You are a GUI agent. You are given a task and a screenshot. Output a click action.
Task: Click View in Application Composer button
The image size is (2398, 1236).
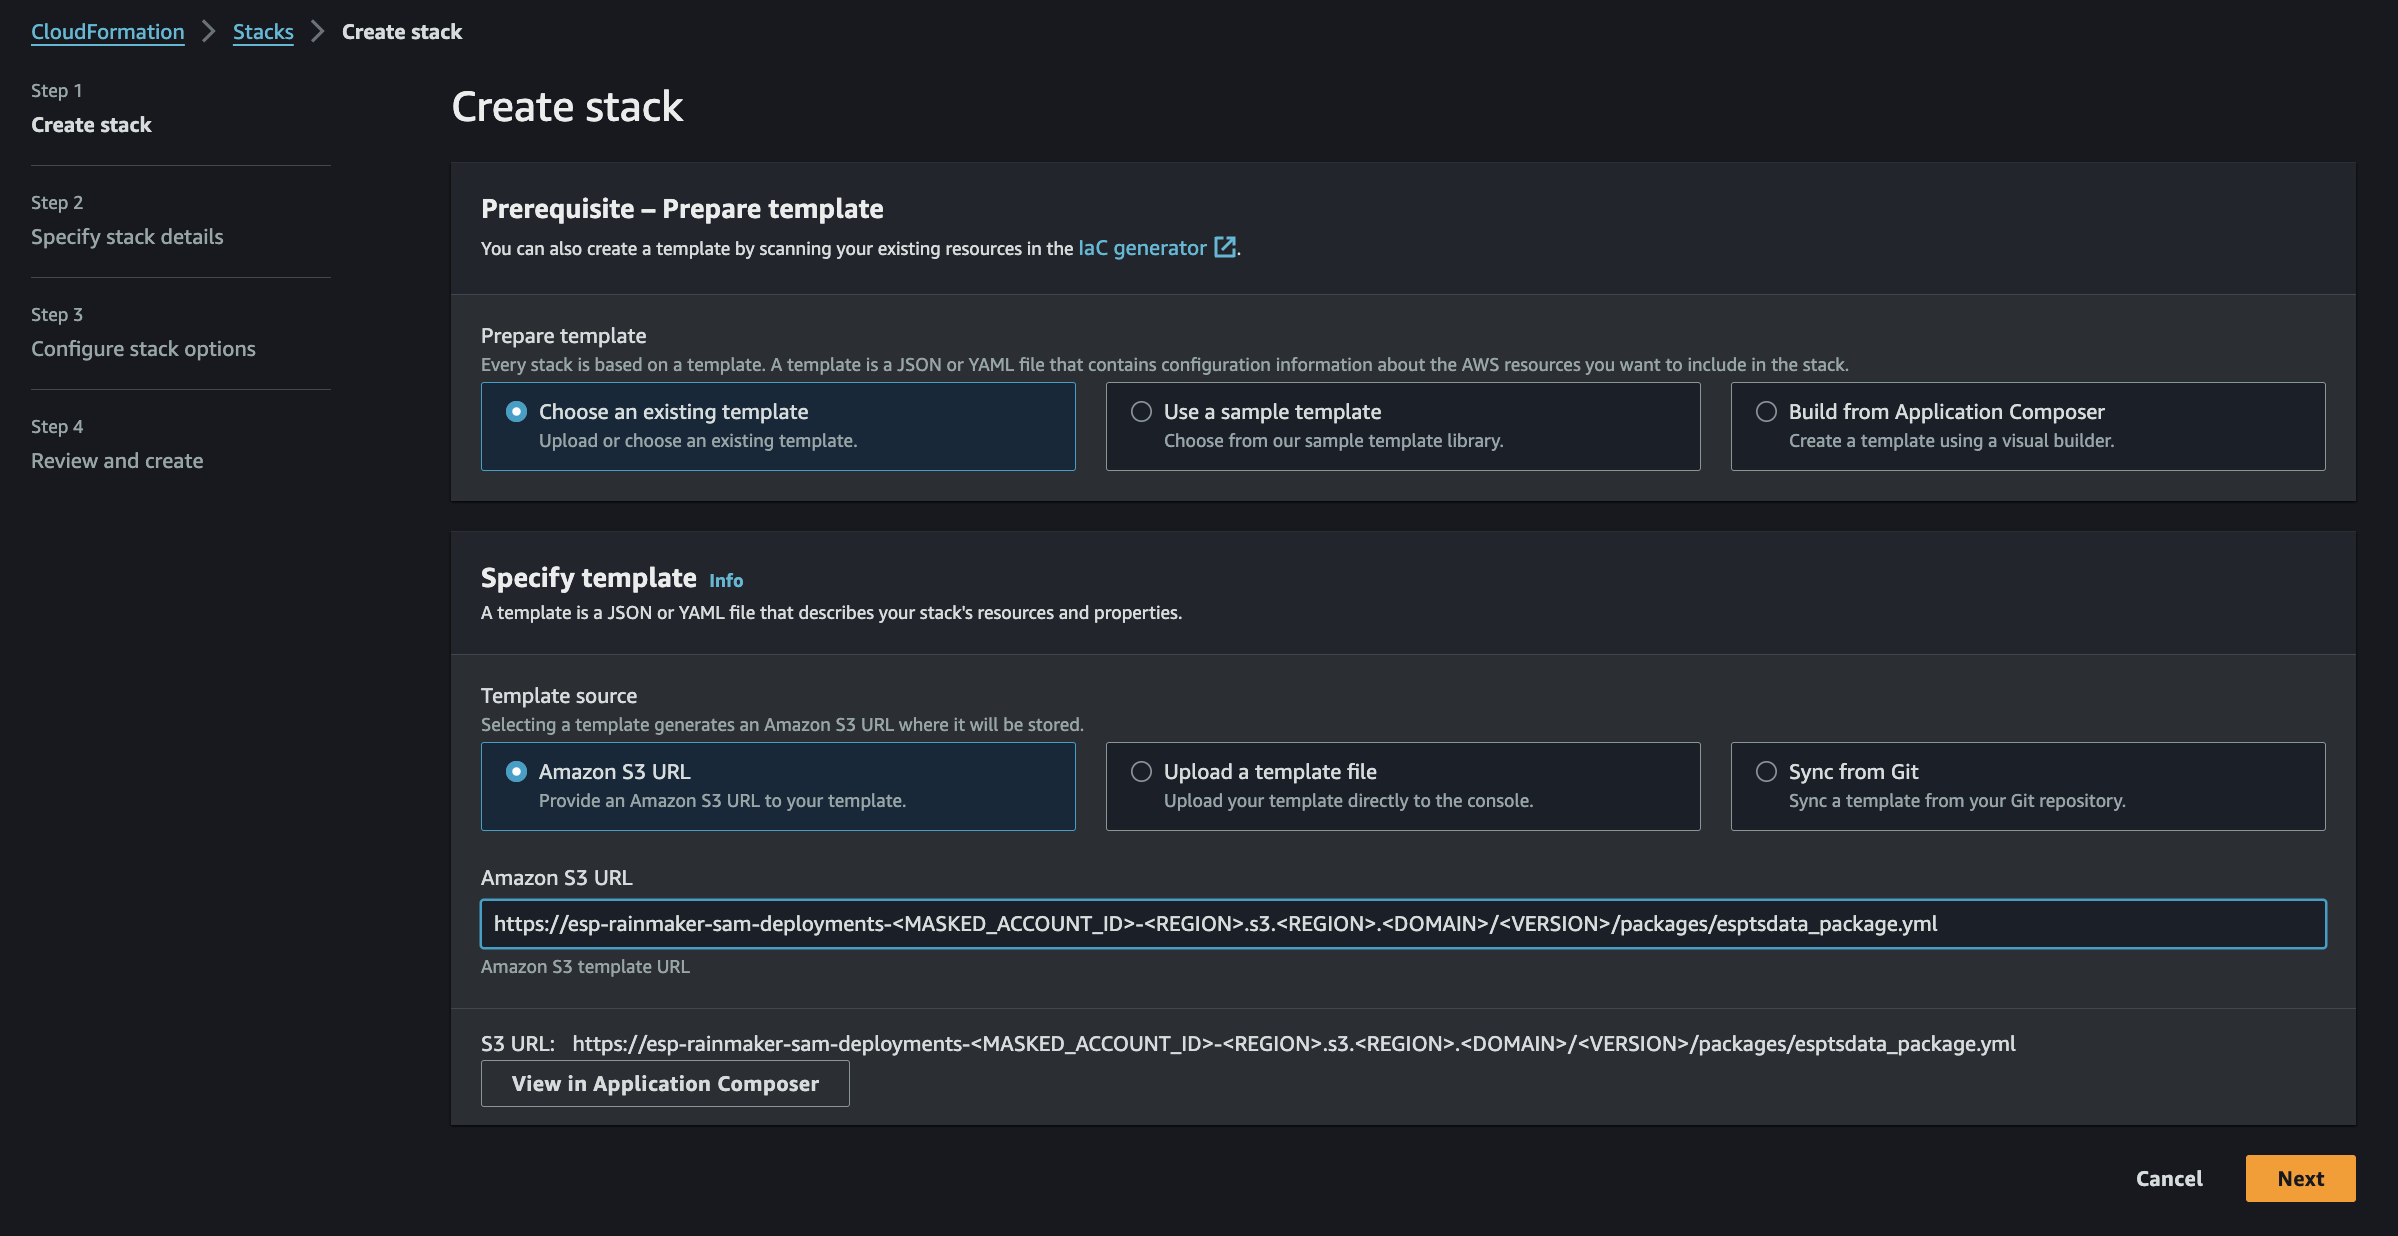pyautogui.click(x=665, y=1084)
